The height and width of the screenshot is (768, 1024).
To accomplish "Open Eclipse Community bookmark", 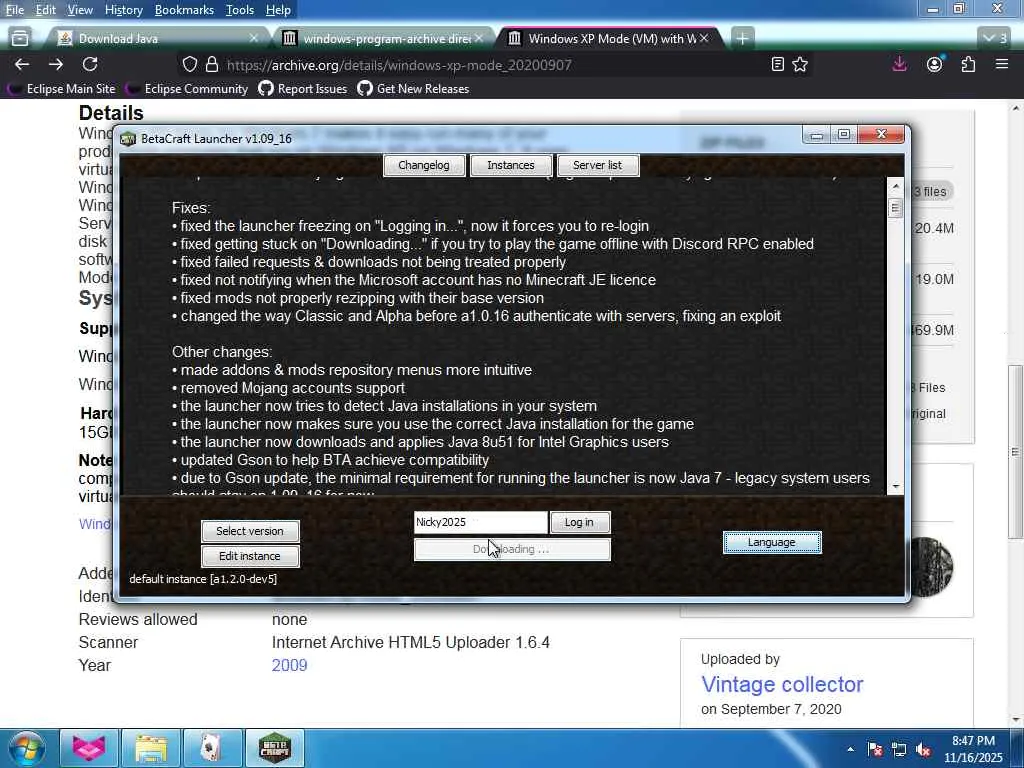I will 188,89.
